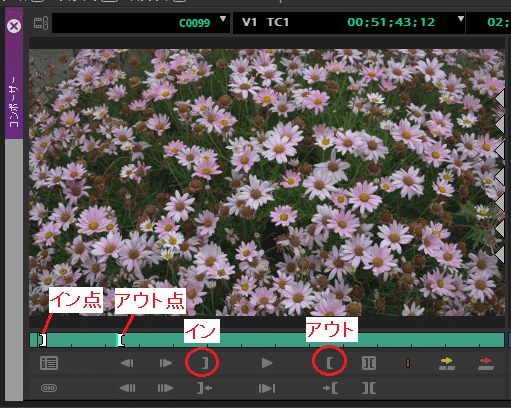The height and width of the screenshot is (408, 511).
Task: Clear both IN and OUT marks
Action: click(369, 388)
